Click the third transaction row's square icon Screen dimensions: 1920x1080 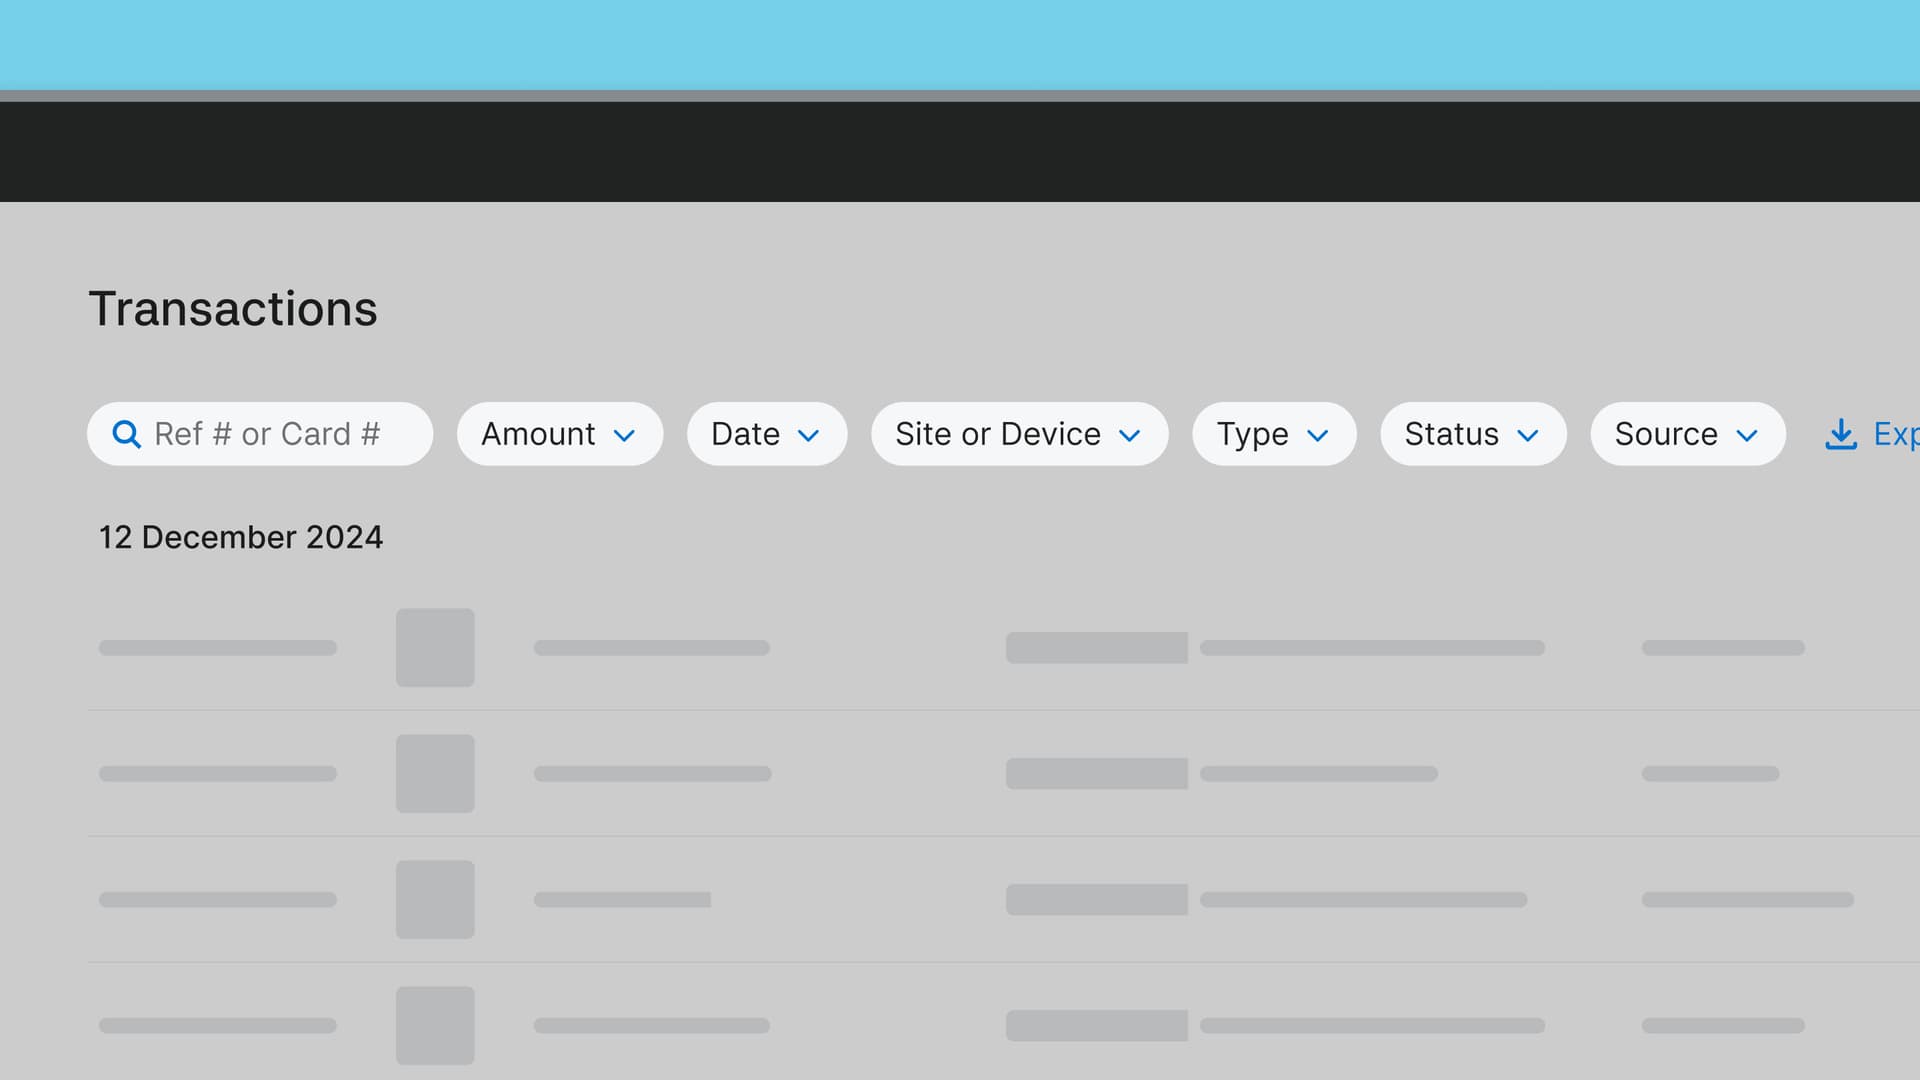tap(434, 899)
